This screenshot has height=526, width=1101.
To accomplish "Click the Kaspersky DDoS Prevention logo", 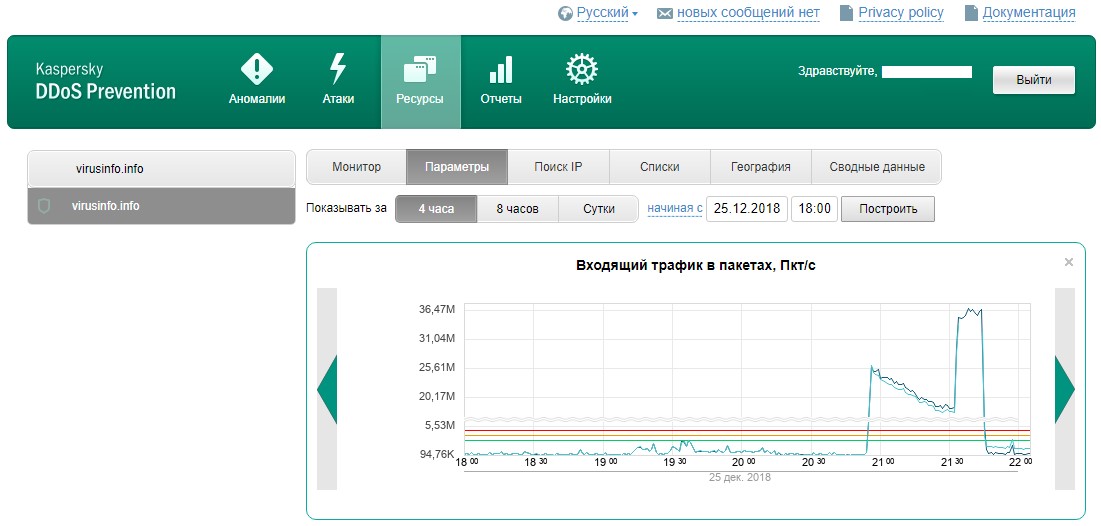I will coord(105,81).
